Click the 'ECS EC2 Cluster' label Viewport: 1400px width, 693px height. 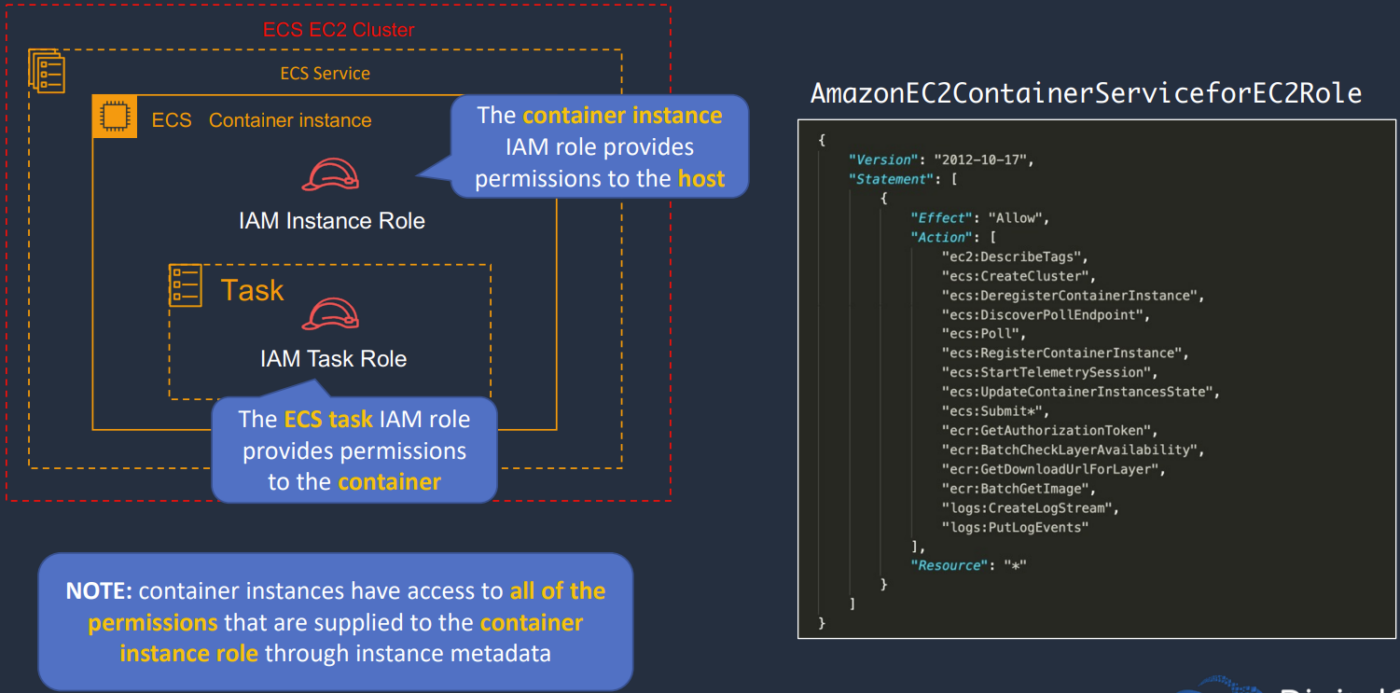coord(339,29)
